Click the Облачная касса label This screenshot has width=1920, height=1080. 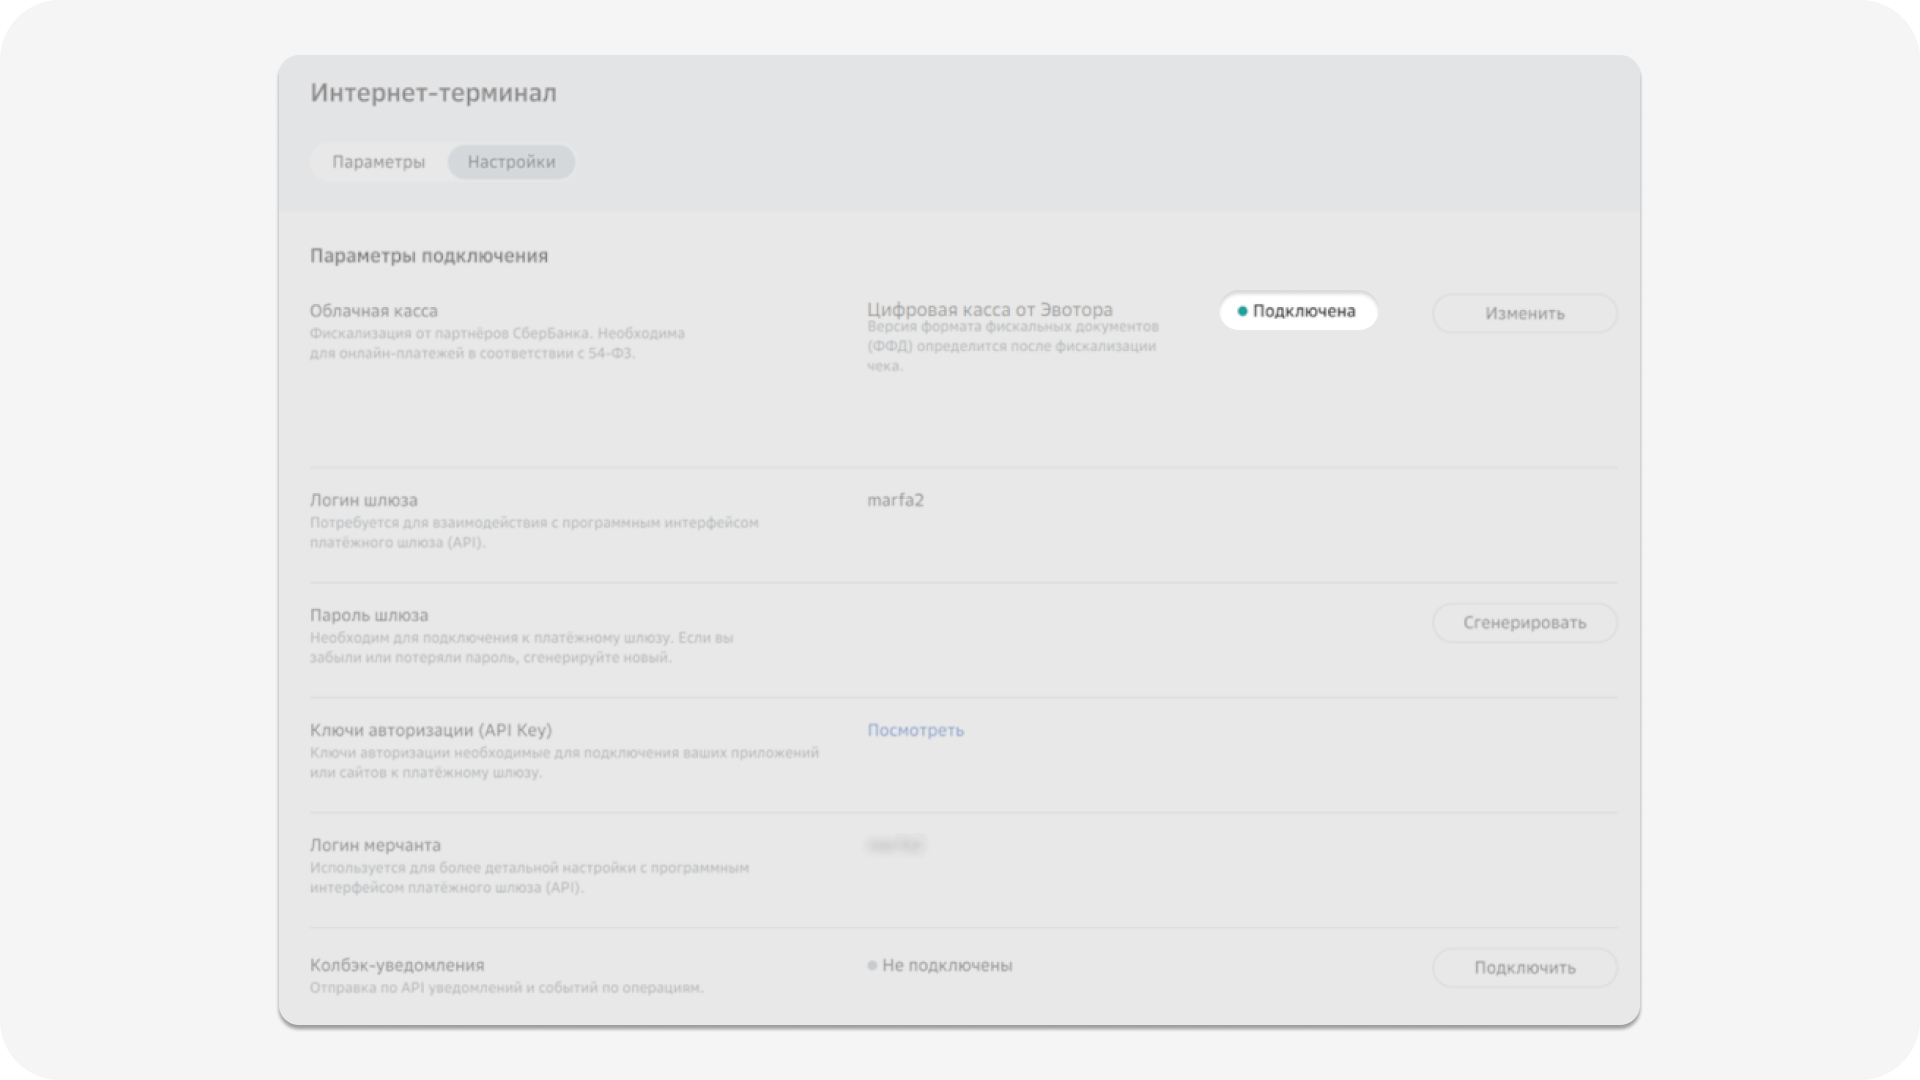tap(373, 311)
